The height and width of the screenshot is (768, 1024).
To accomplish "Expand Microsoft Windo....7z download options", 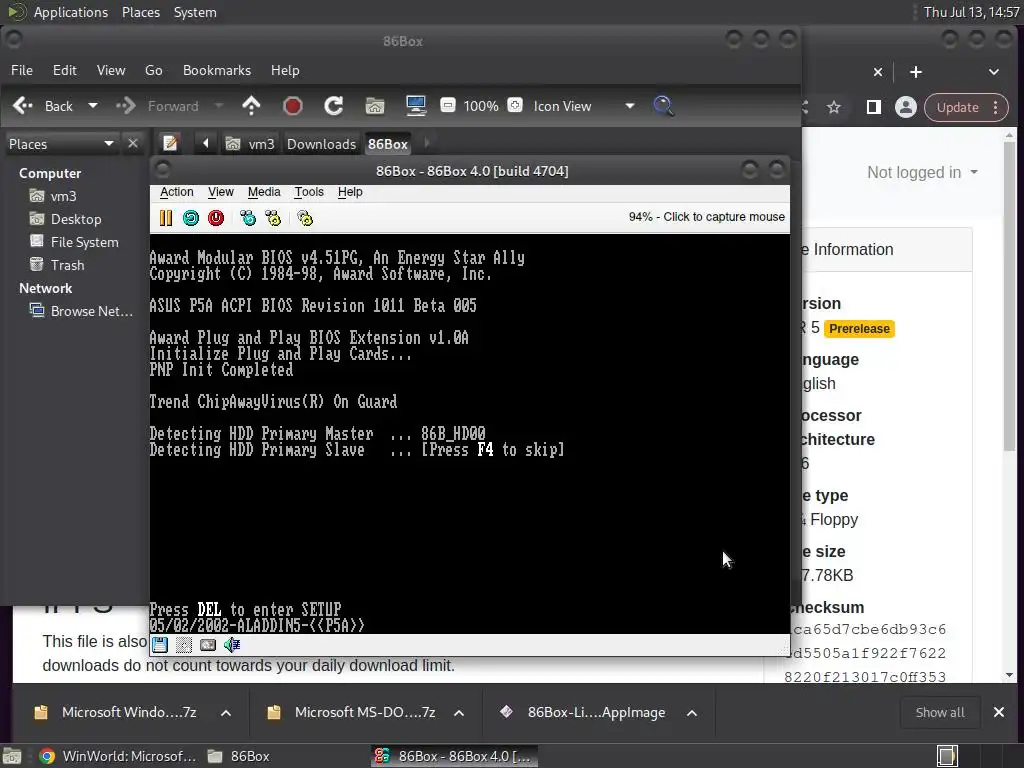I will pyautogui.click(x=226, y=712).
